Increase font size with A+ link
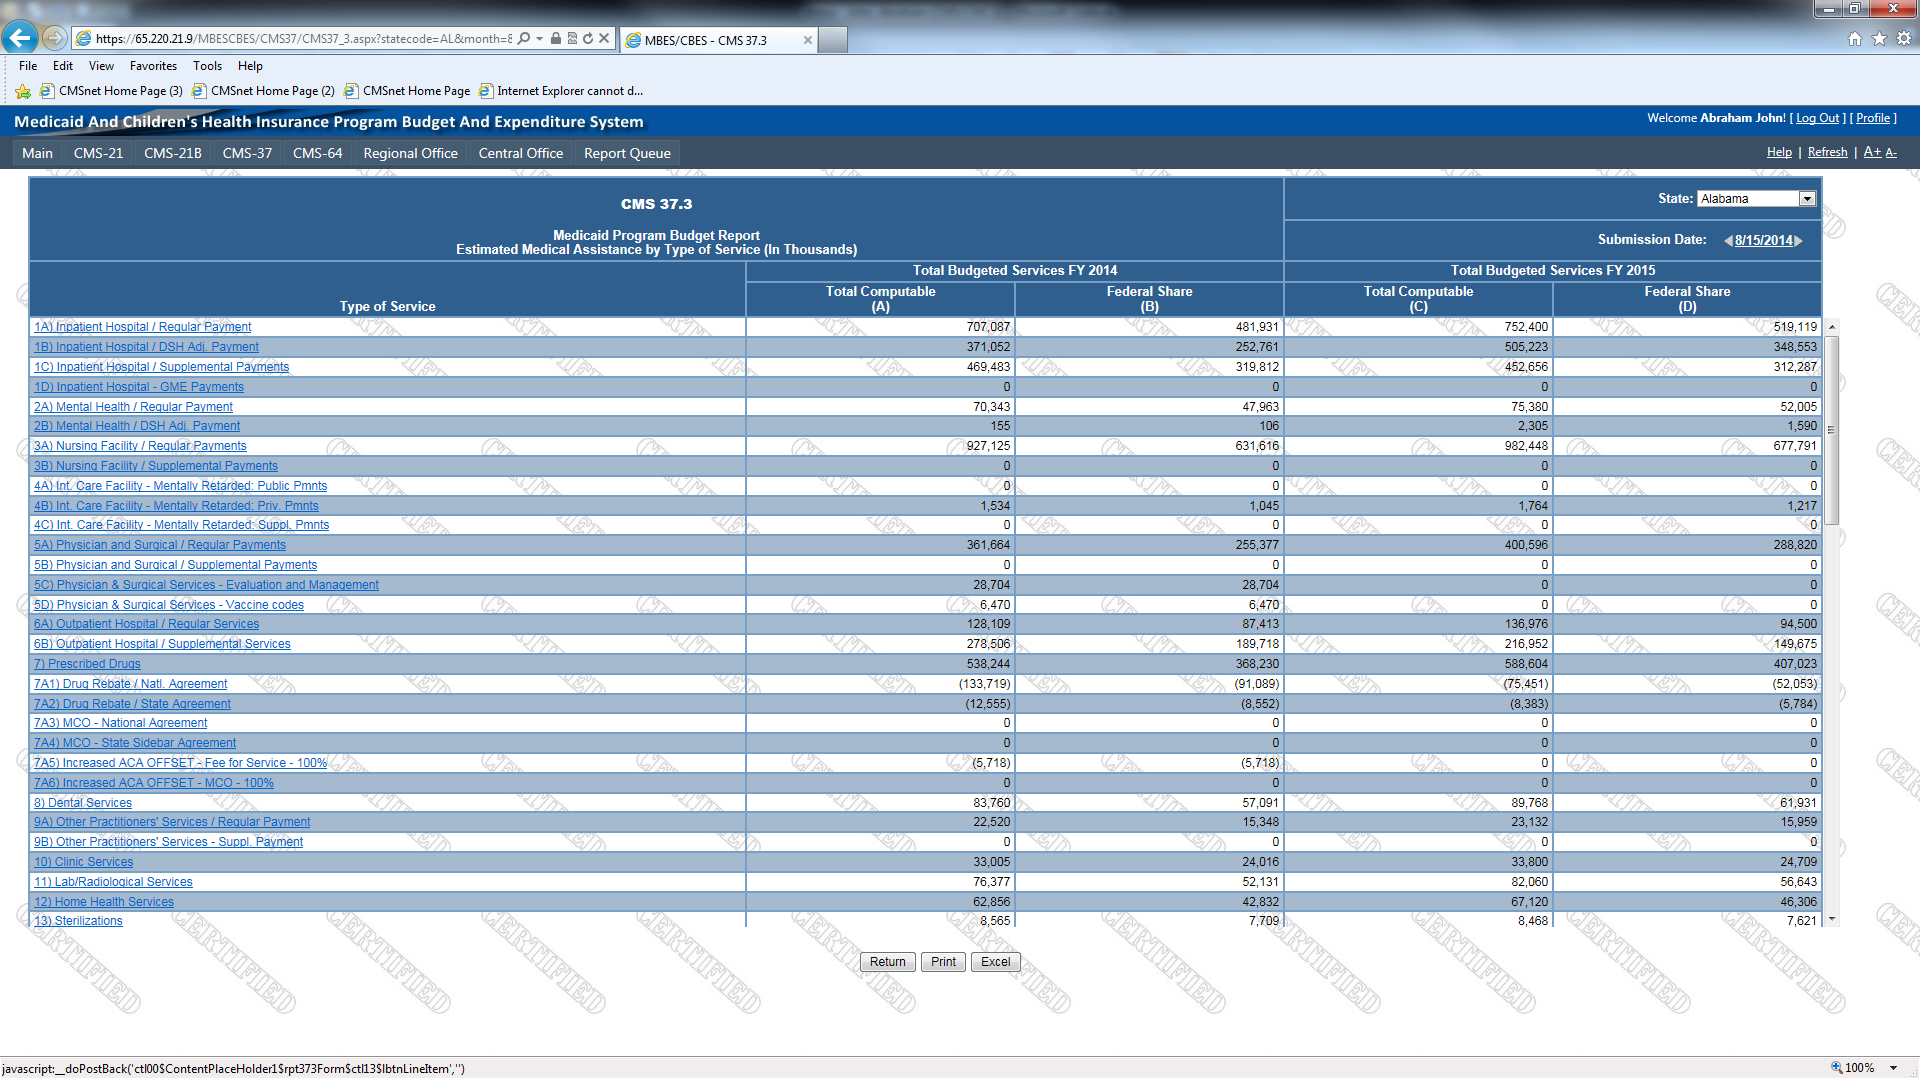 [x=1872, y=152]
